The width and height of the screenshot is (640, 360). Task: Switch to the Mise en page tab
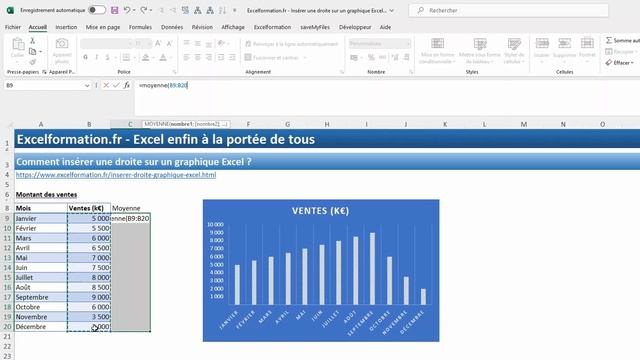coord(103,27)
